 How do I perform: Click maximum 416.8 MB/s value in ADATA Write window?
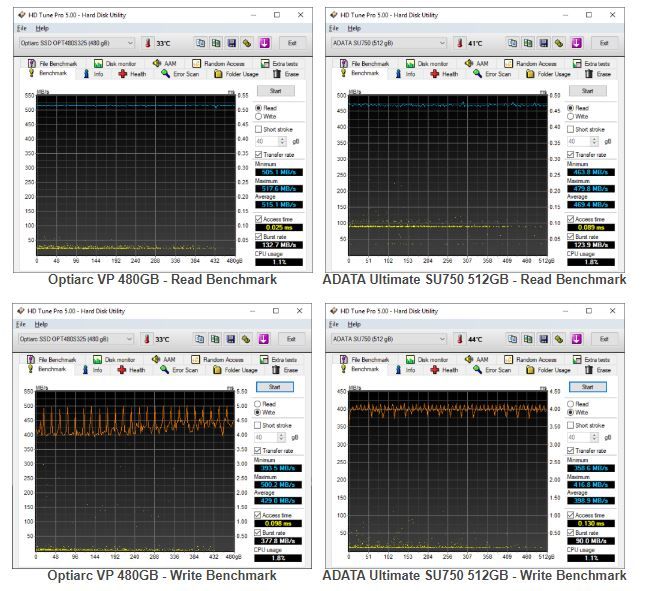[591, 484]
